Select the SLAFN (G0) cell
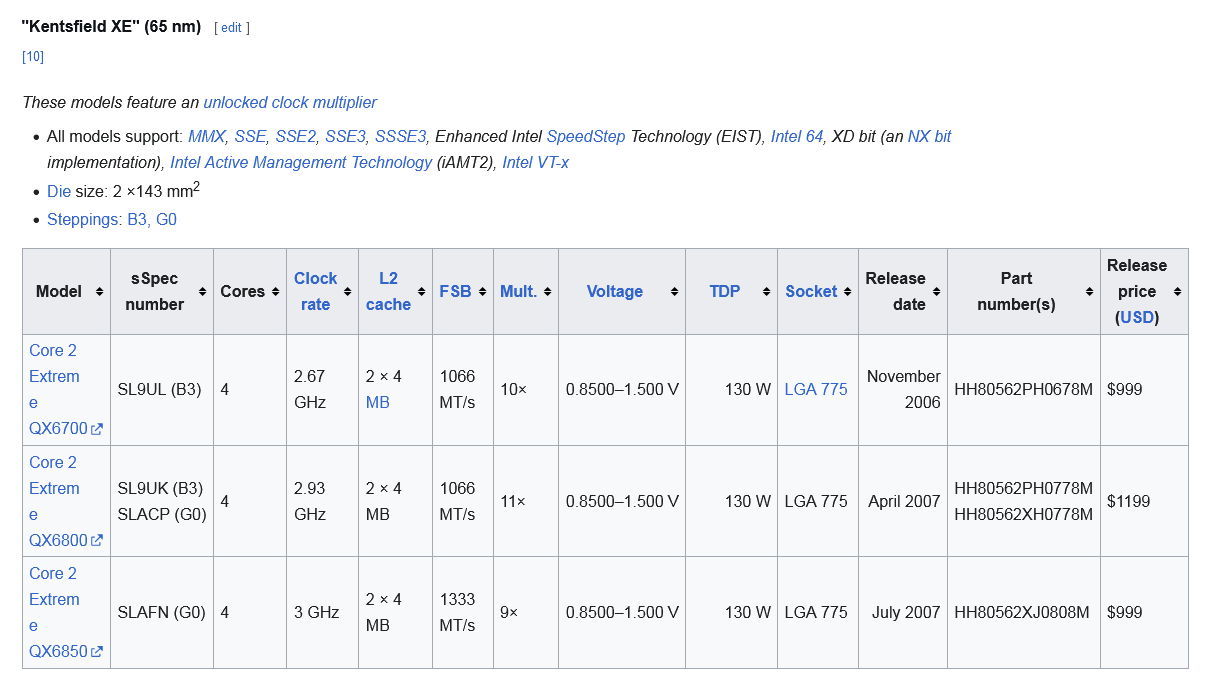 162,613
